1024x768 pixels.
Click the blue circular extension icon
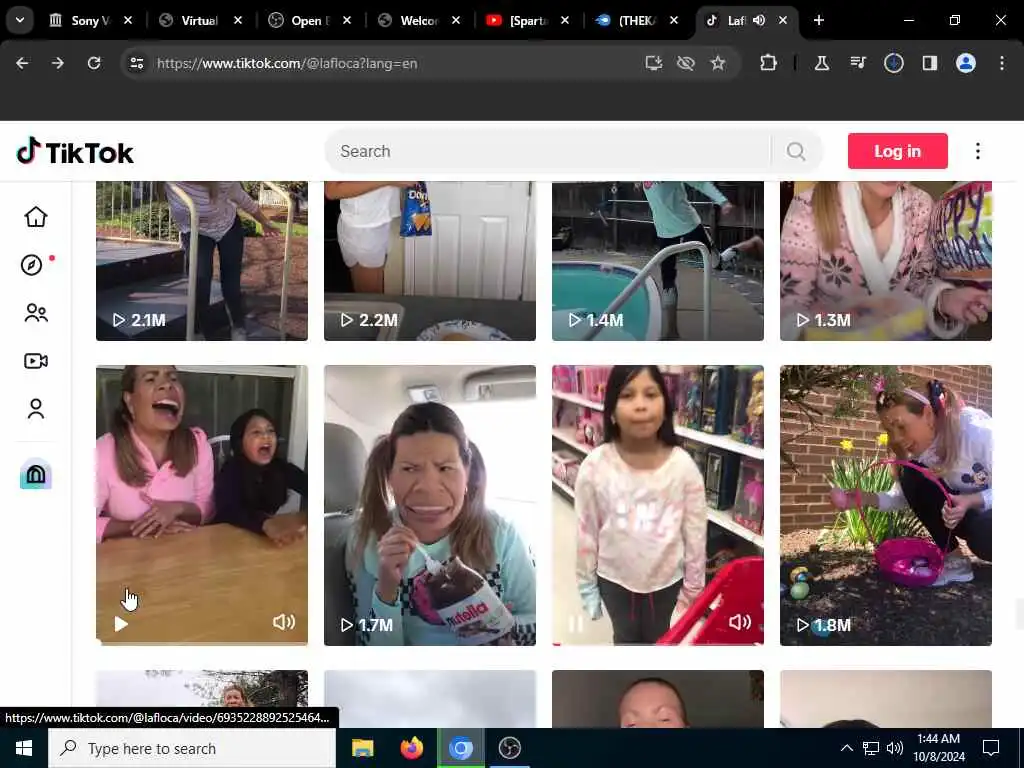(893, 63)
